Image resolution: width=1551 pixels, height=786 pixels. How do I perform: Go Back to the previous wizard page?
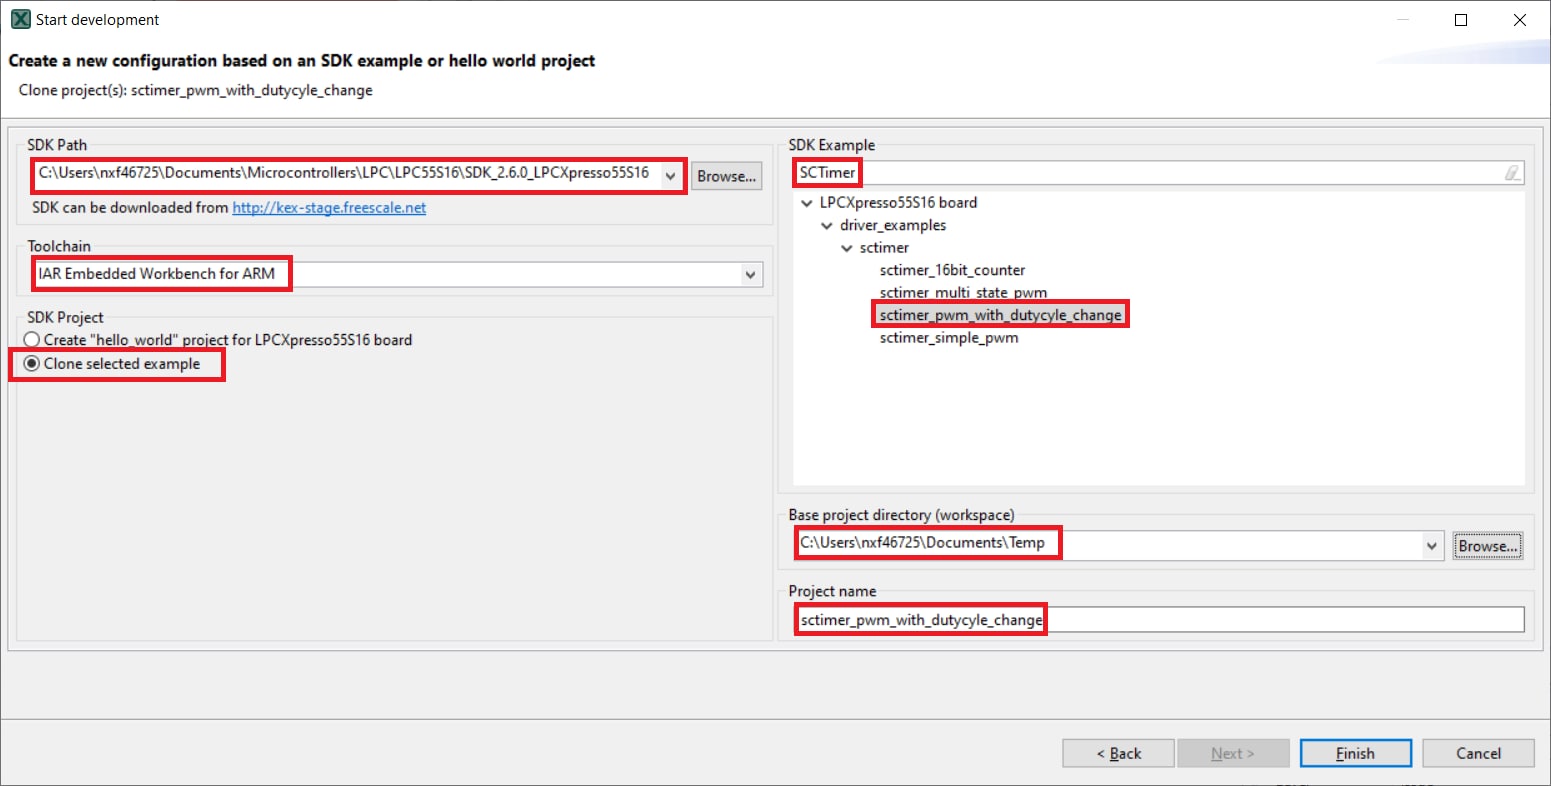coord(1117,753)
